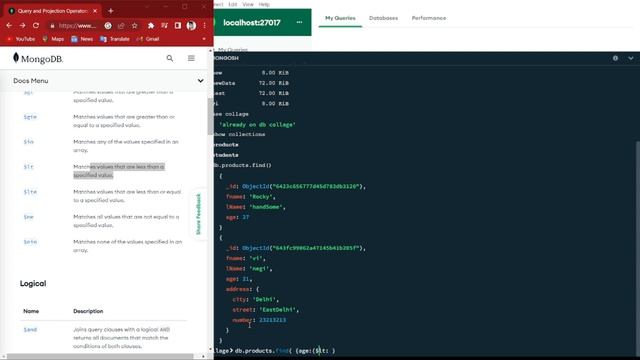Open the News bookmark
The width and height of the screenshot is (640, 360).
(82, 39)
